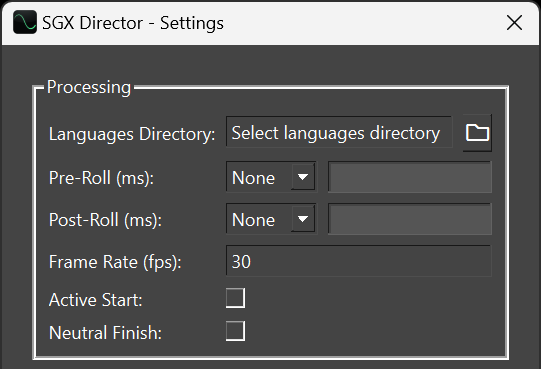This screenshot has height=369, width=541.
Task: Click the Processing group box title
Action: 89,87
